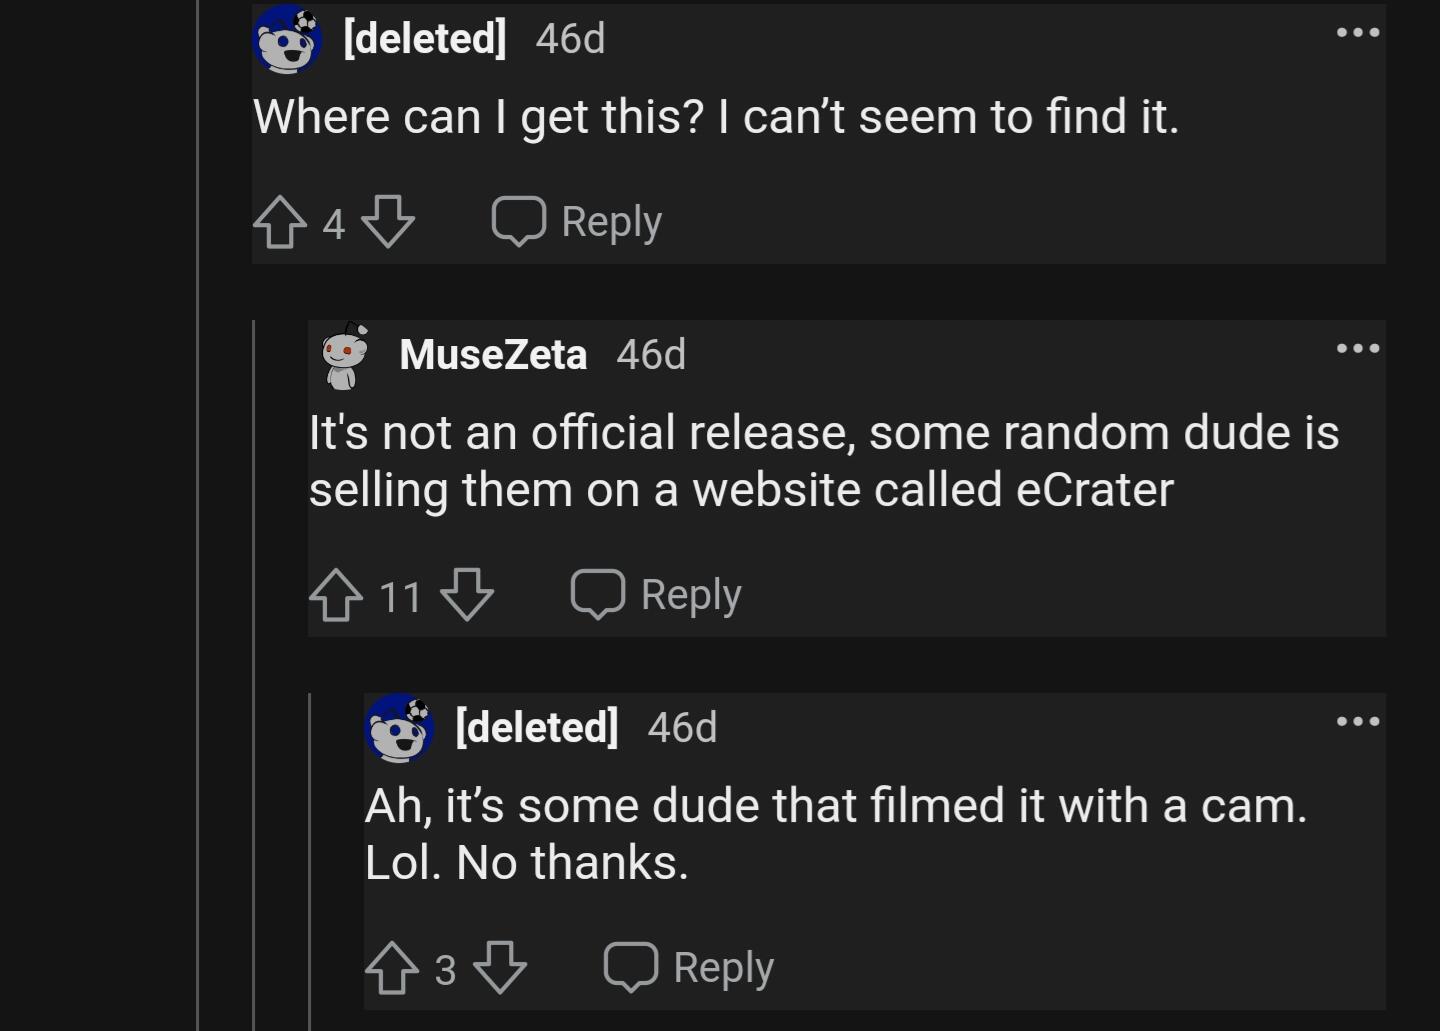Reply to the "No thanks" comment
Viewport: 1440px width, 1031px height.
pyautogui.click(x=689, y=968)
